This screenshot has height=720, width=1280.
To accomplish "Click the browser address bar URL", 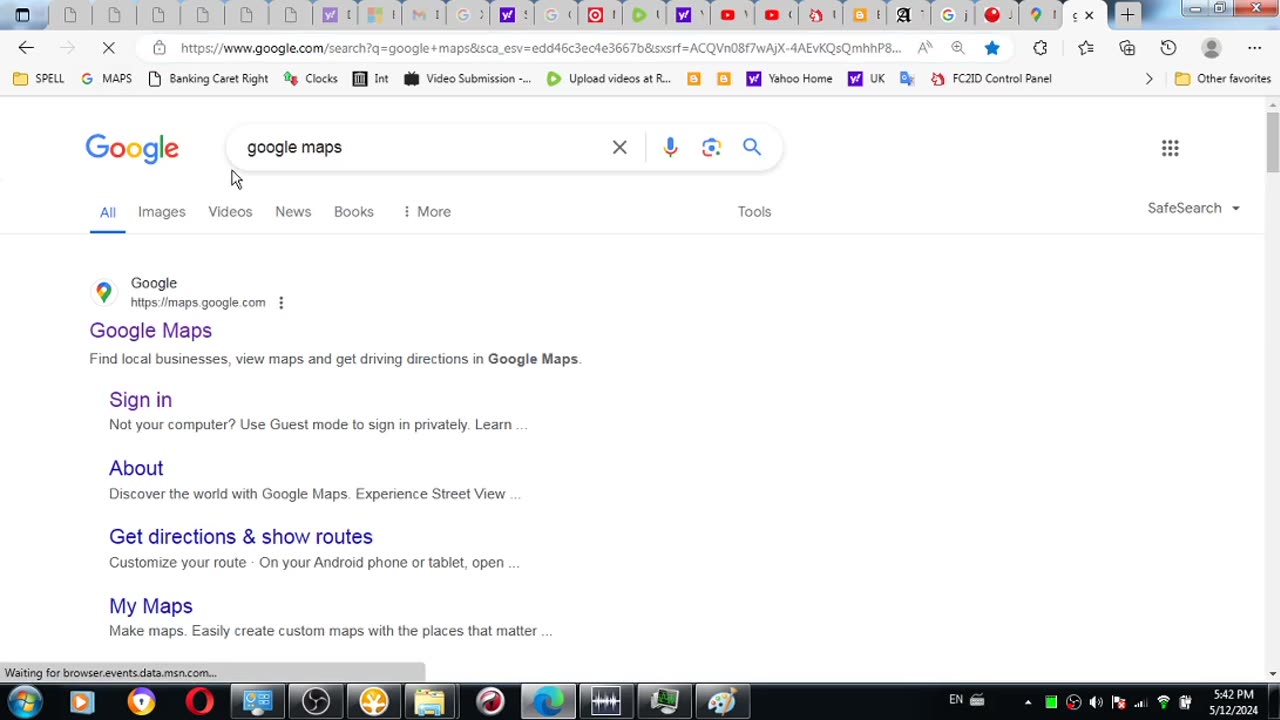I will 541,48.
